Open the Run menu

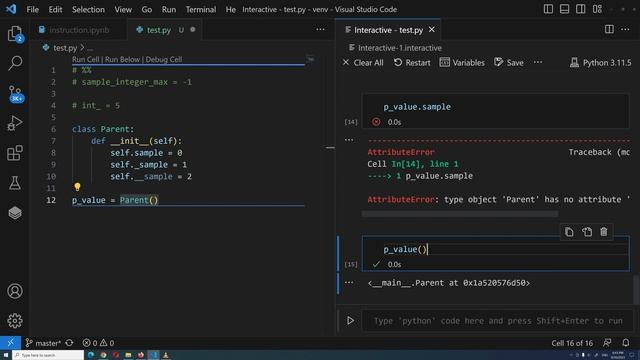click(x=169, y=9)
